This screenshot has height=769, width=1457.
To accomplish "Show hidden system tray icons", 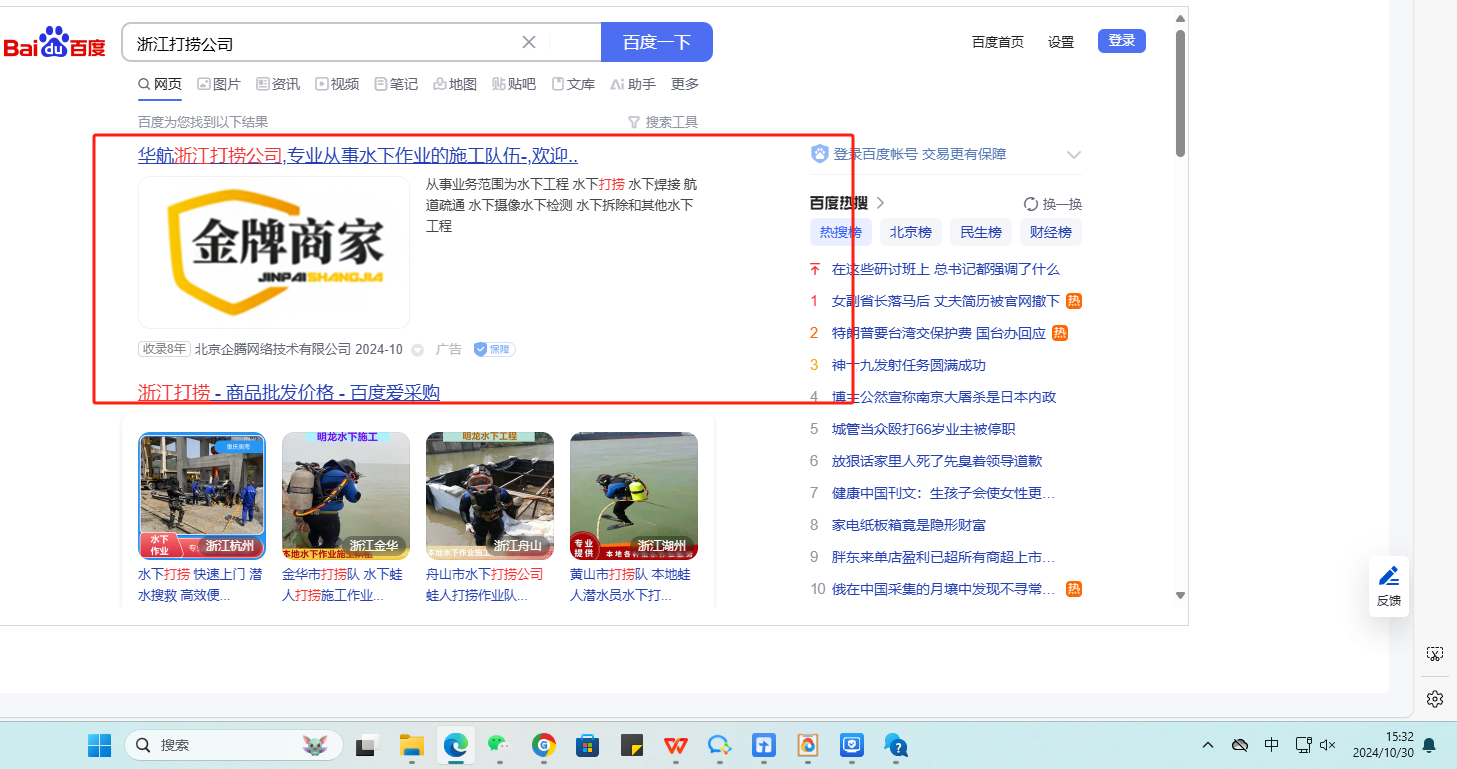I will pos(1208,745).
